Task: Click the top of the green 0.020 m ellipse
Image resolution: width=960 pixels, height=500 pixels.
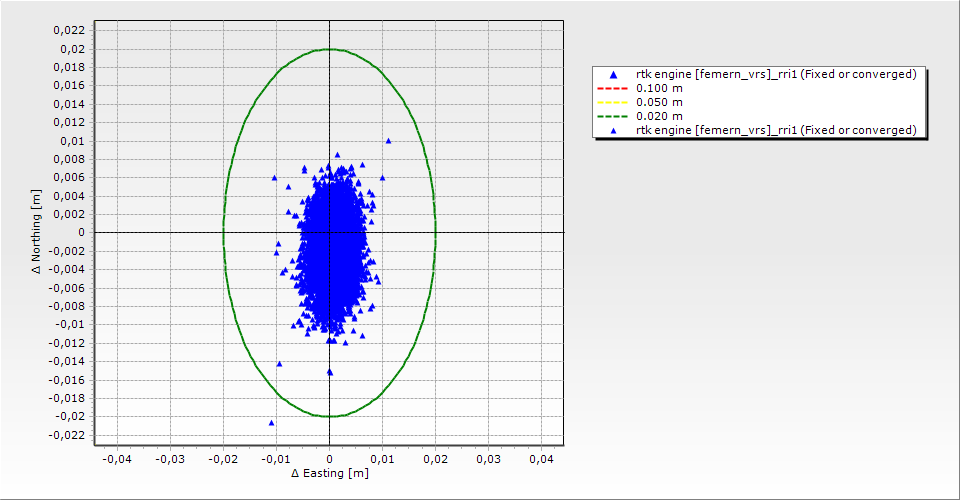Action: pyautogui.click(x=329, y=49)
